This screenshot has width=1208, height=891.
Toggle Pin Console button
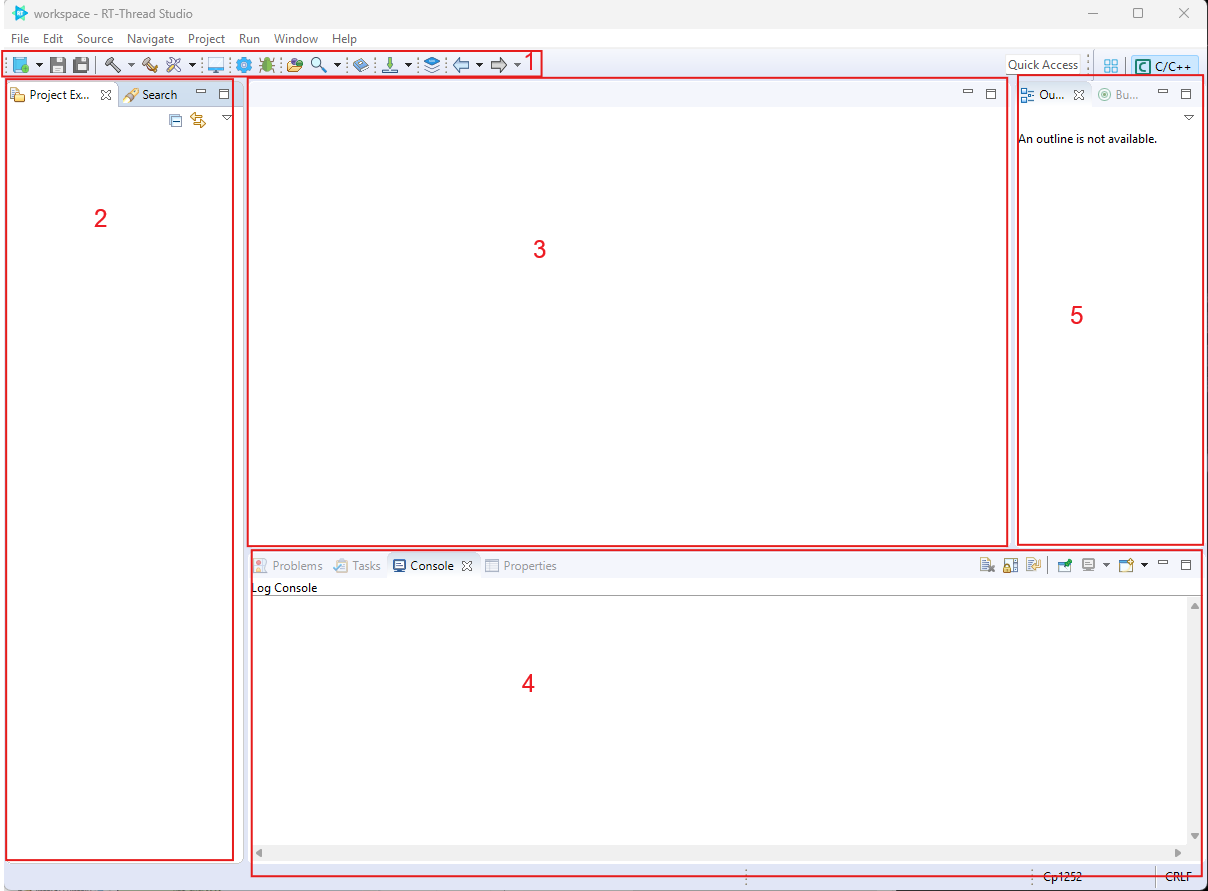tap(1065, 566)
